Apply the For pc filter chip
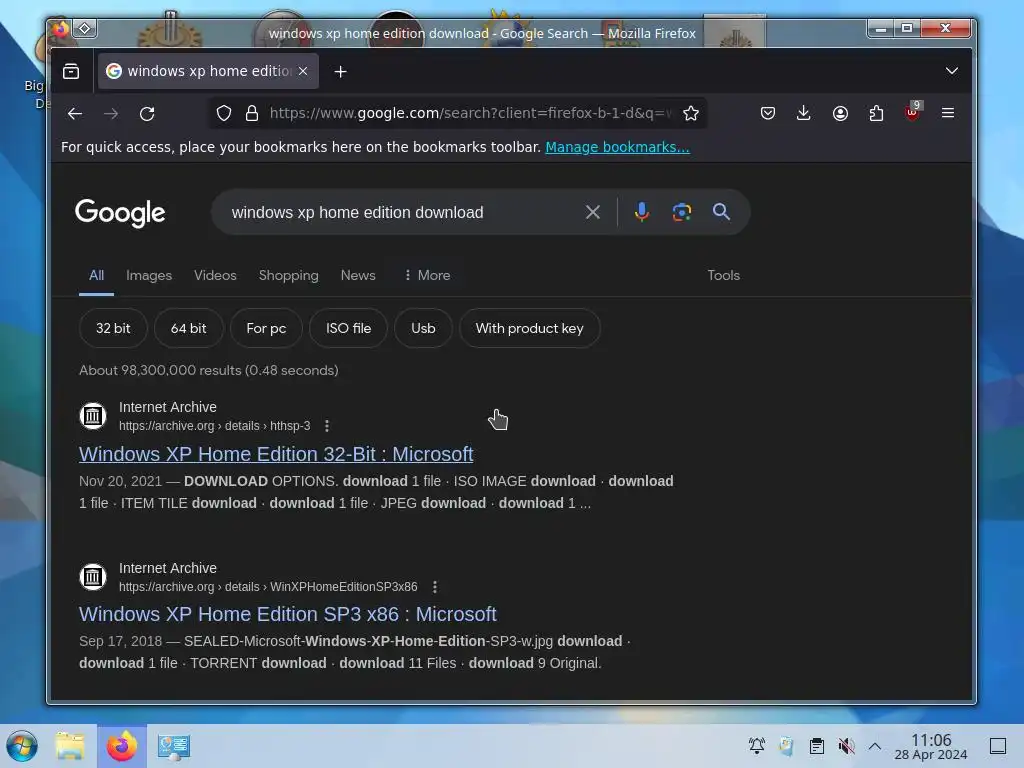The image size is (1024, 768). [266, 328]
